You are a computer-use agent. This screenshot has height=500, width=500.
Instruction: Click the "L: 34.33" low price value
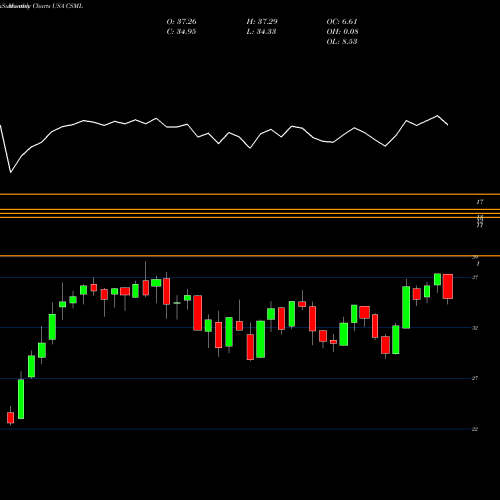pos(261,31)
